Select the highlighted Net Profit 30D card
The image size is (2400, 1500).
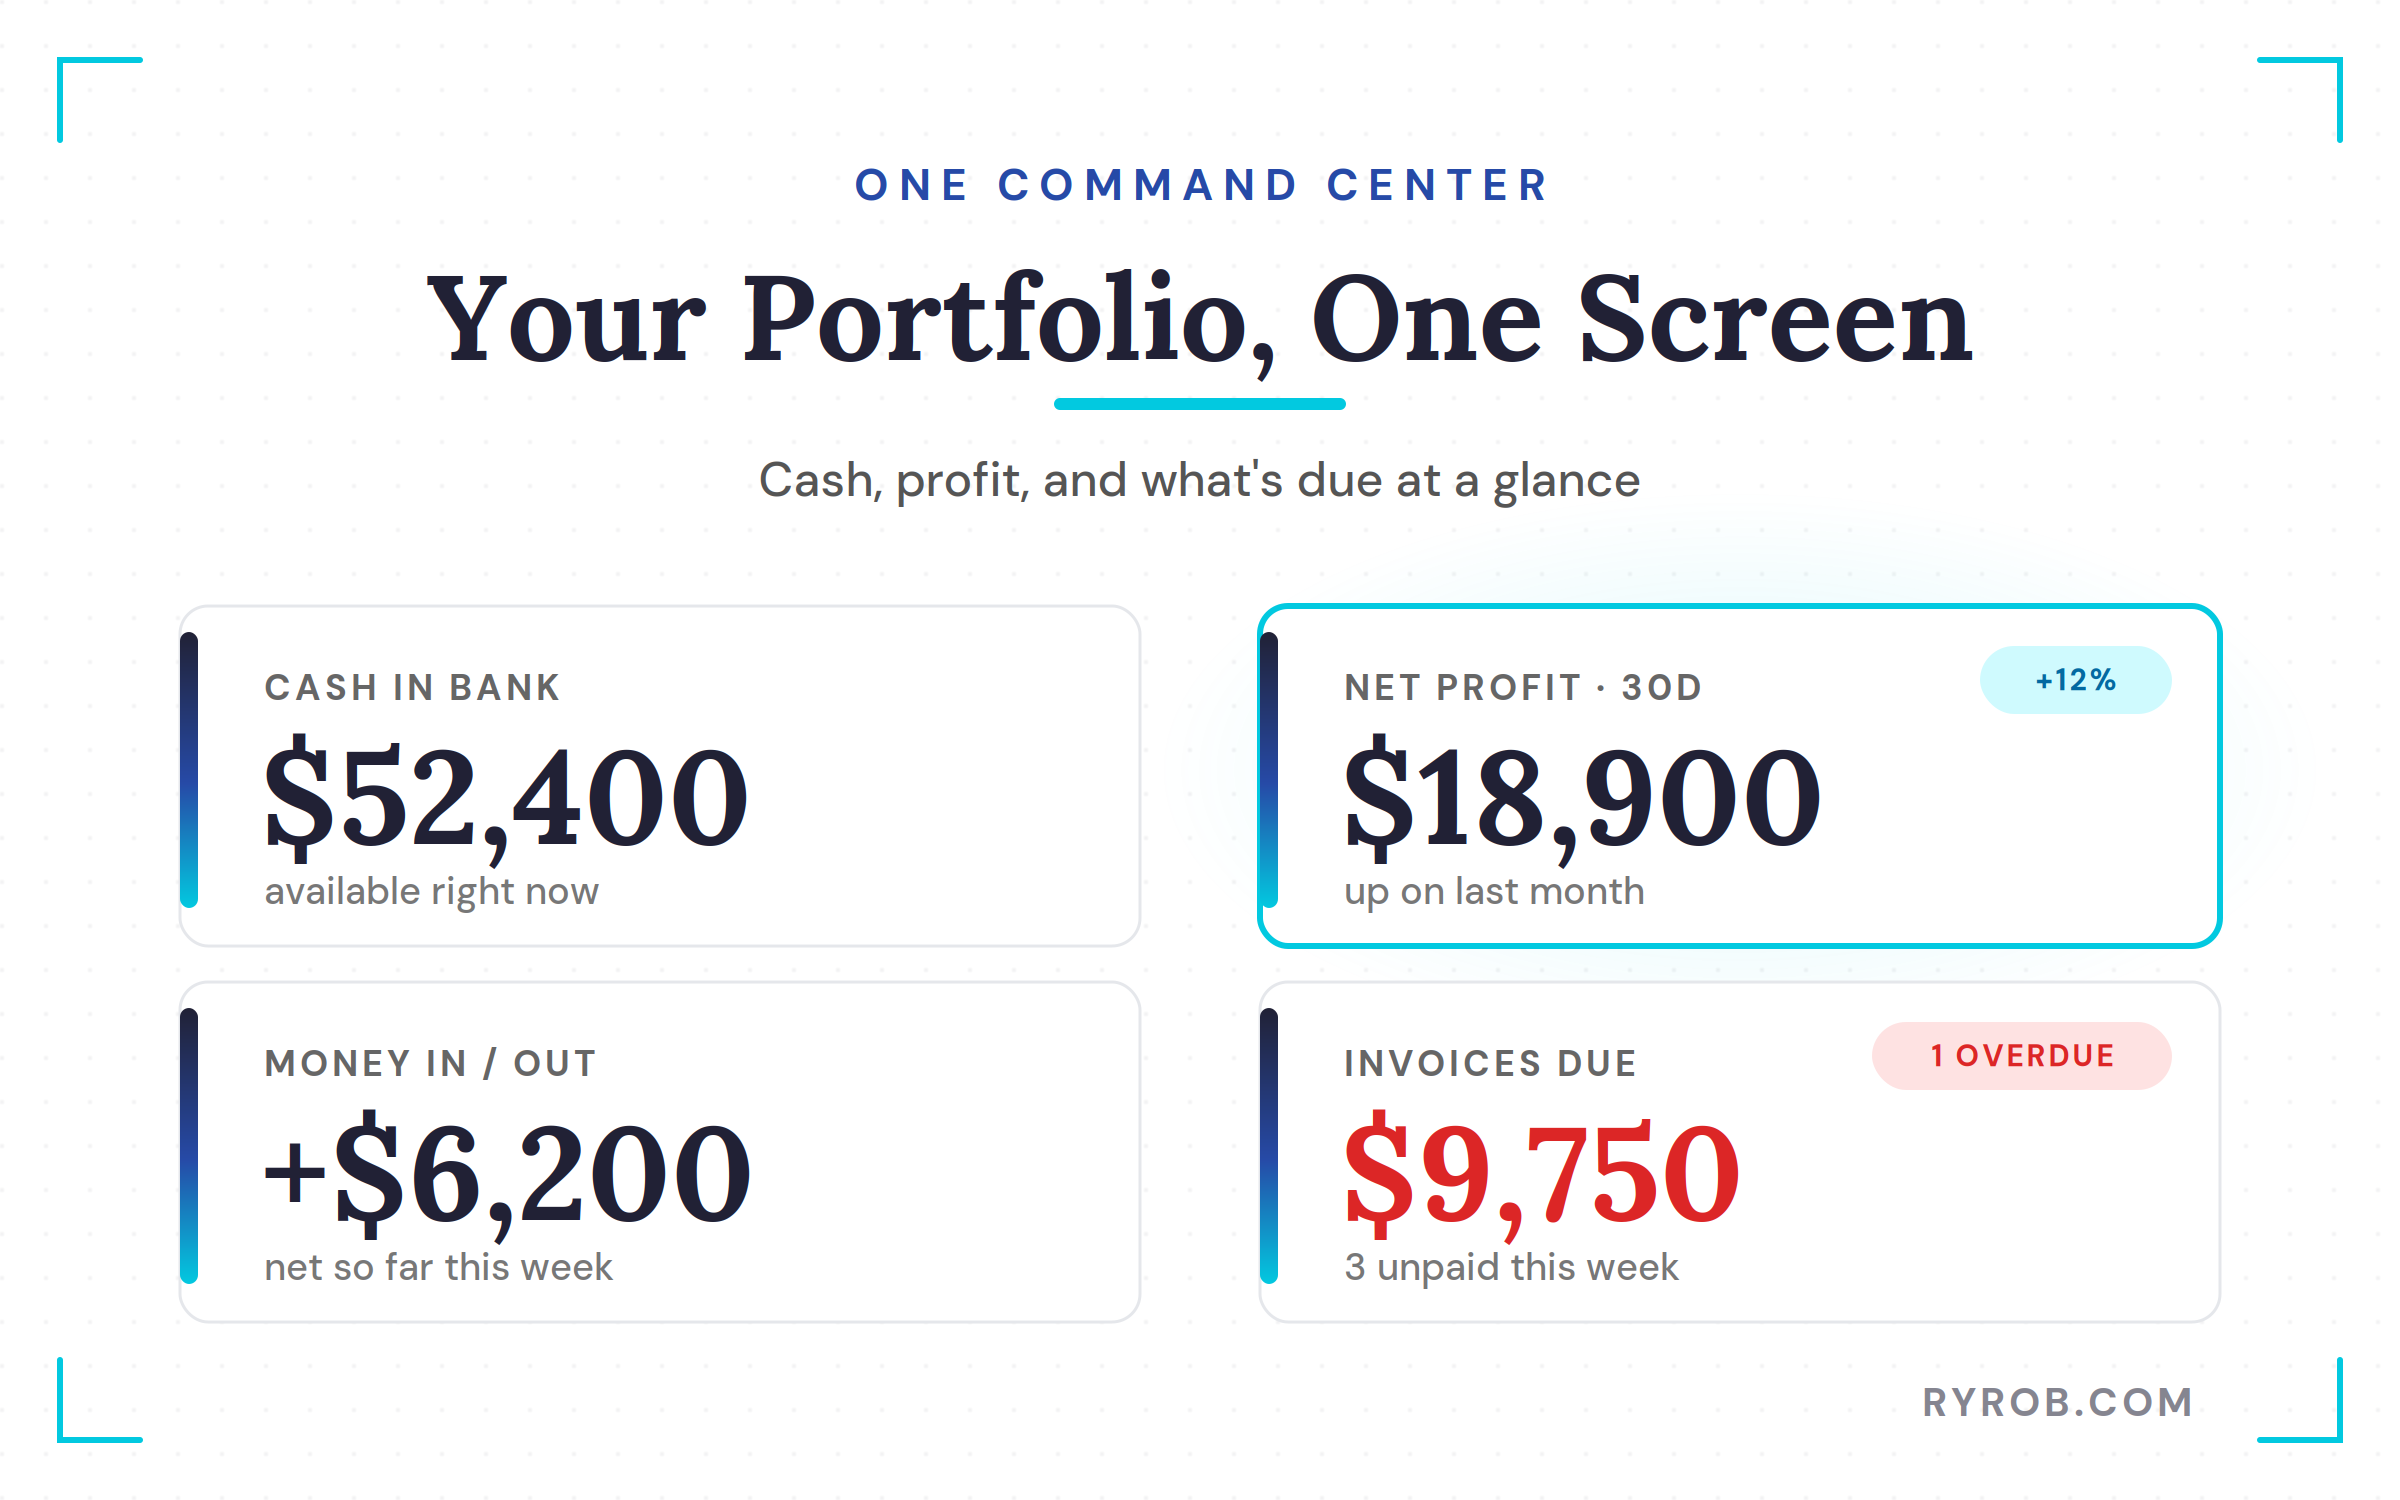coord(1740,776)
